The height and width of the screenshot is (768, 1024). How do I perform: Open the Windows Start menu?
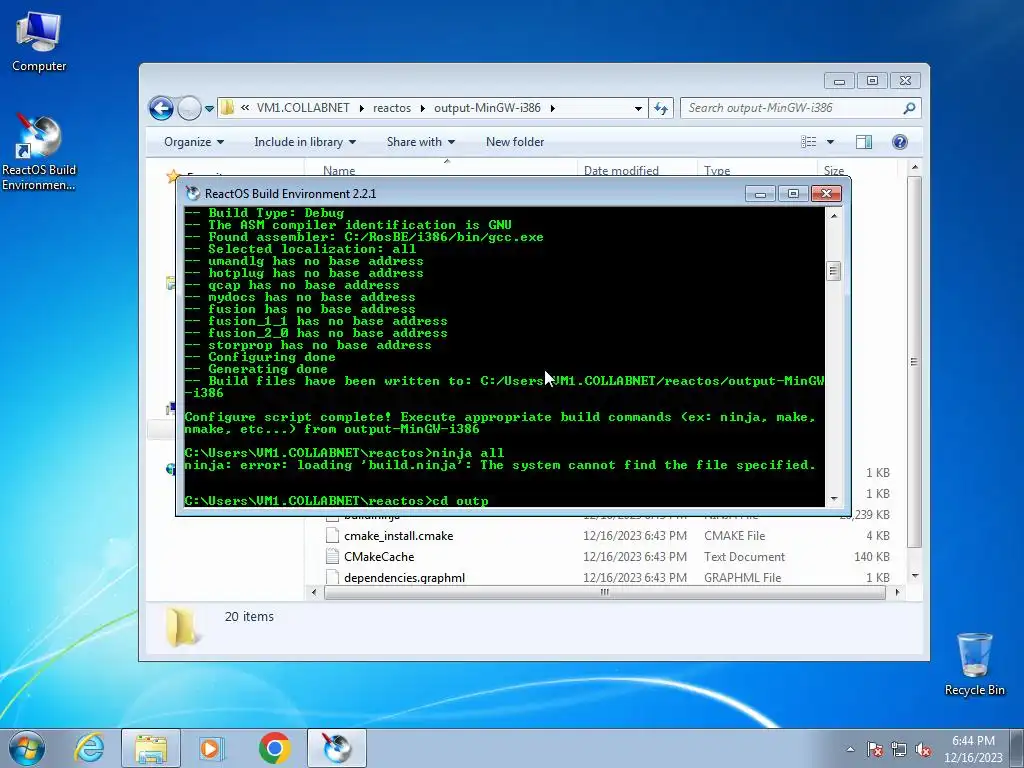27,748
